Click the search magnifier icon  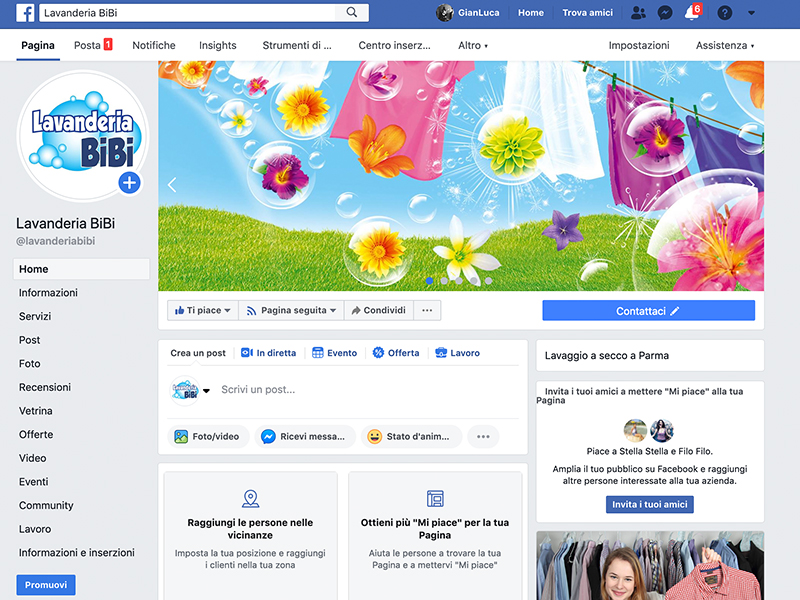tap(352, 12)
